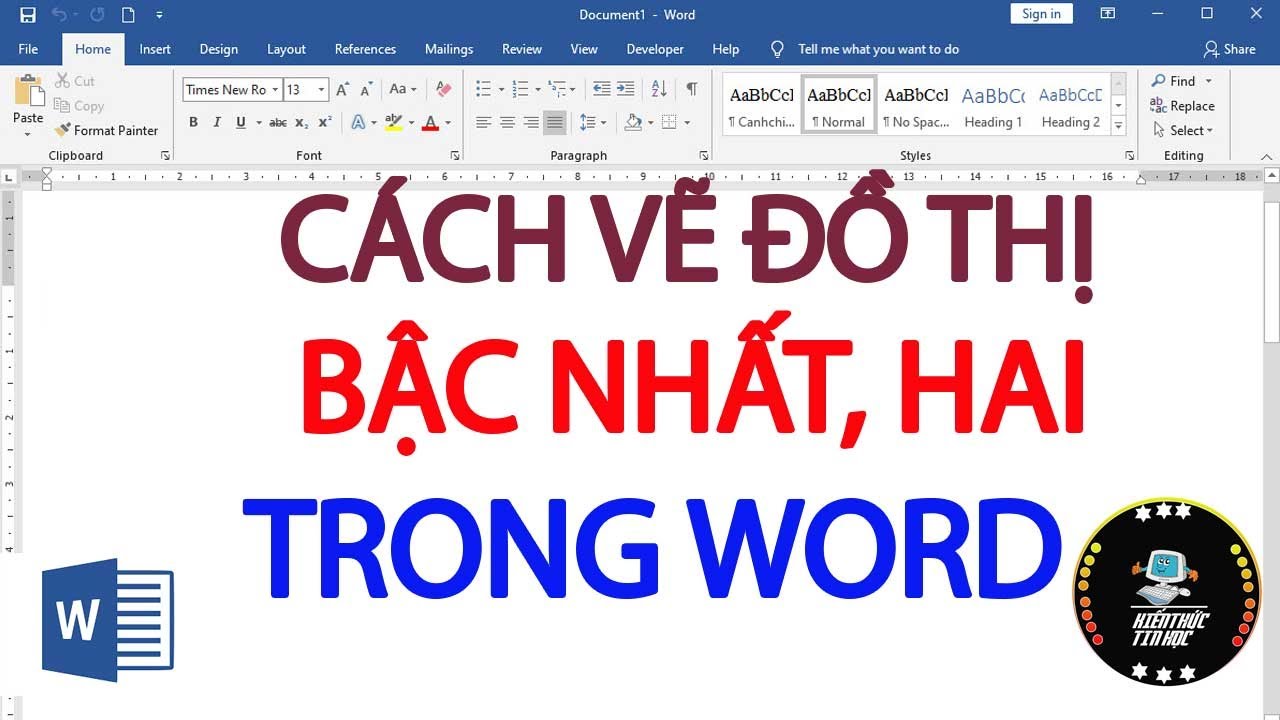Sort text with the A-Z icon
1280x720 pixels.
click(660, 90)
